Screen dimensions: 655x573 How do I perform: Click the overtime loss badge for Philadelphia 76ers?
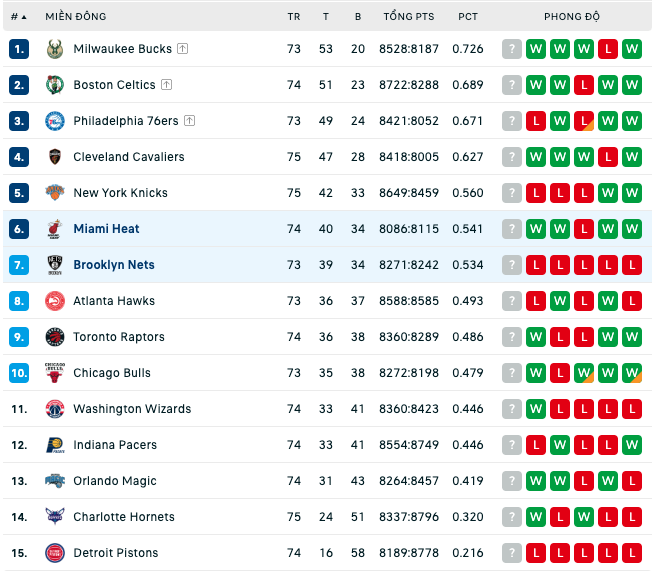point(584,121)
